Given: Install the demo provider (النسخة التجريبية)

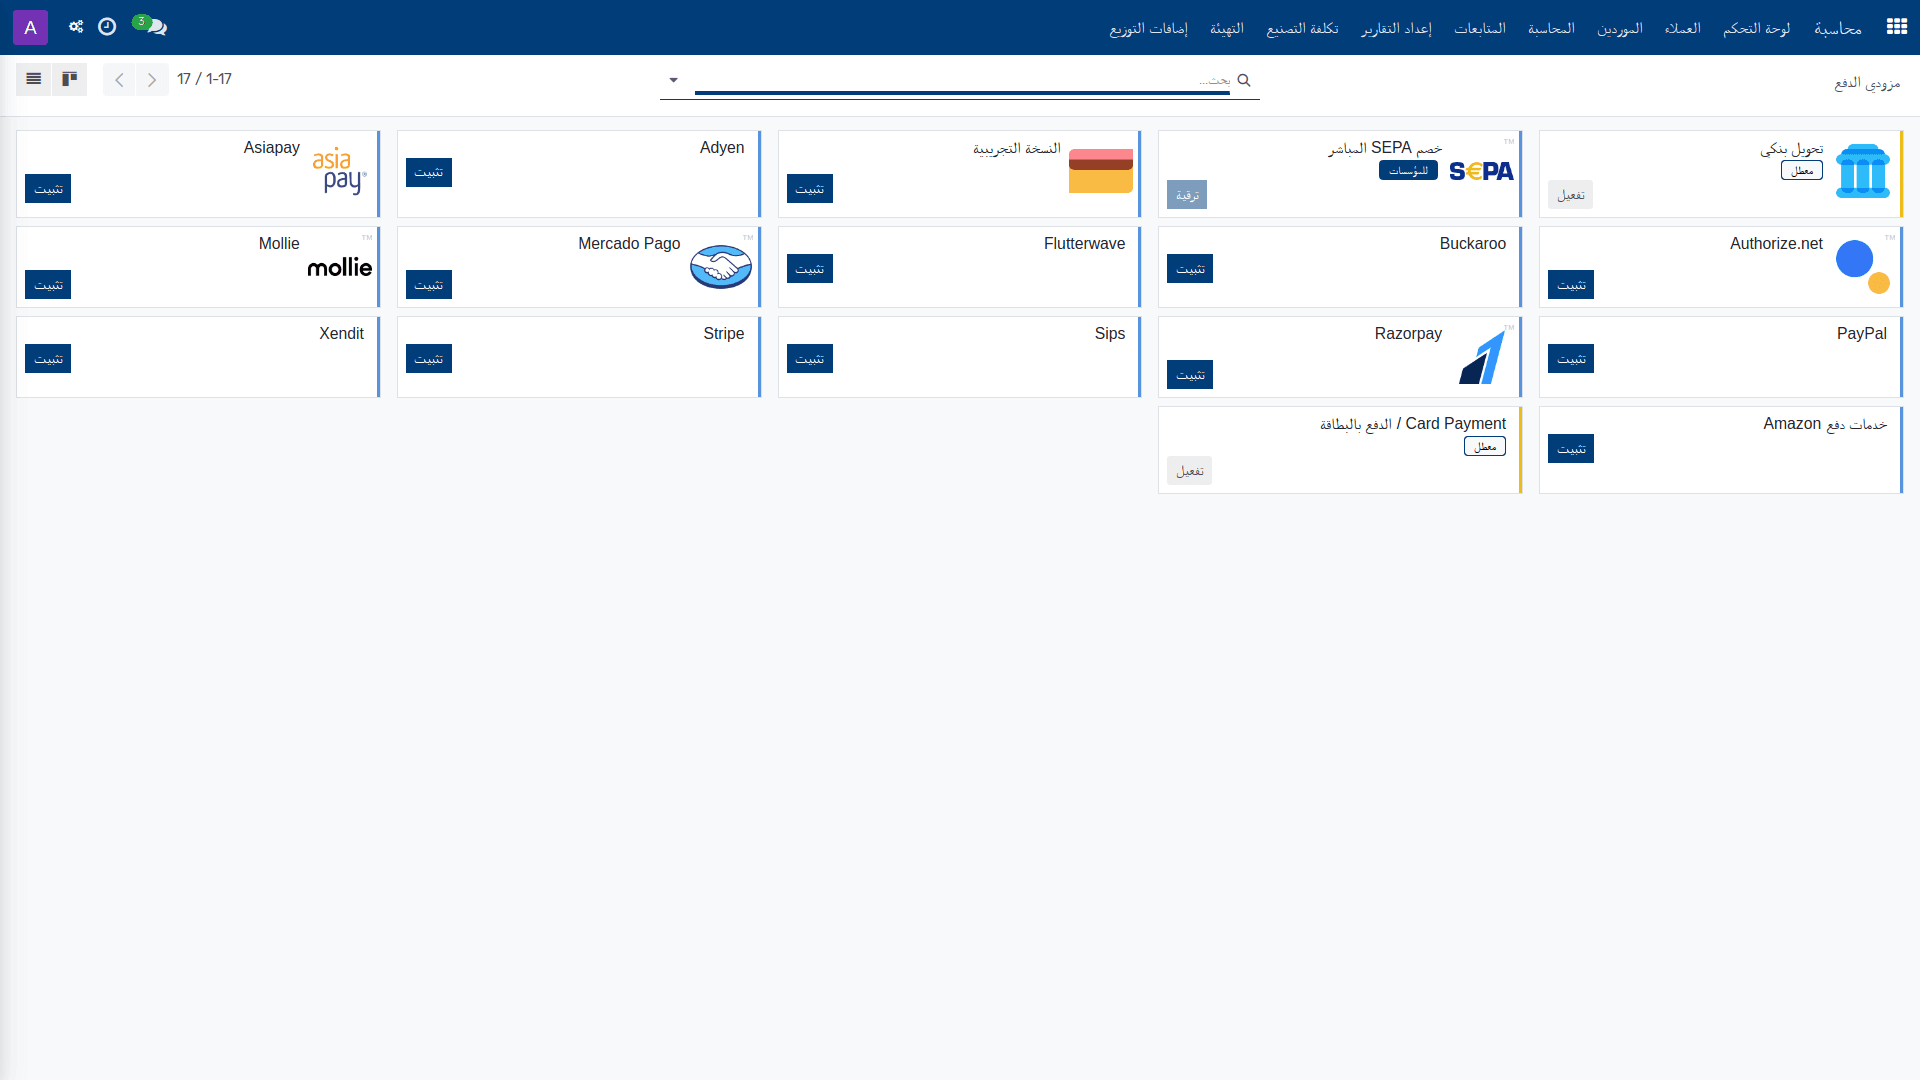Looking at the screenshot, I should coord(810,188).
